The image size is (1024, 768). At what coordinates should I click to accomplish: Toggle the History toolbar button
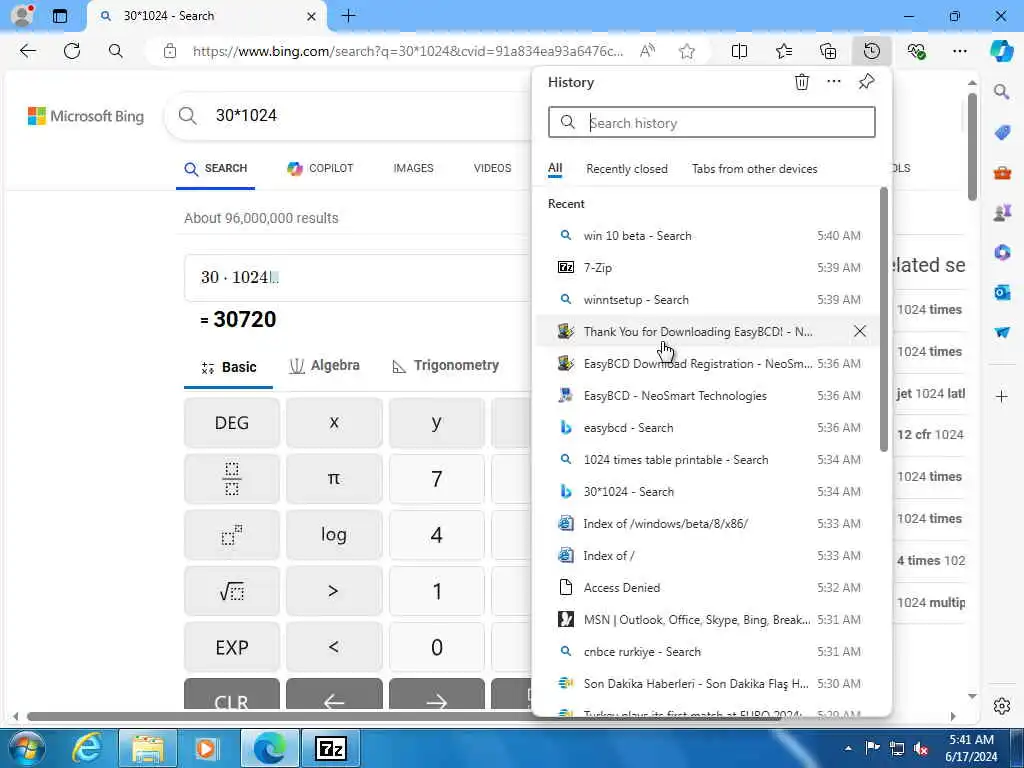872,51
